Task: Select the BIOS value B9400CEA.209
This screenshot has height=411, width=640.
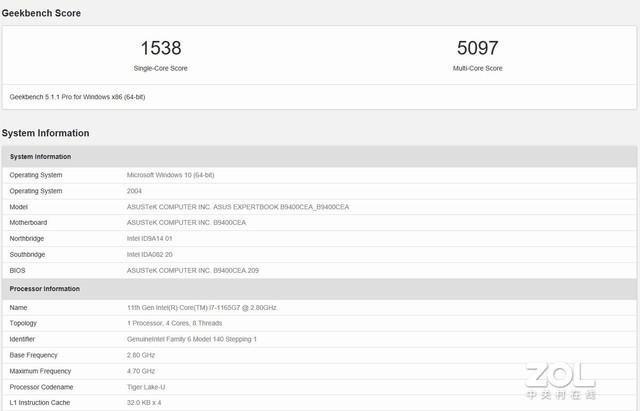Action: (x=193, y=270)
